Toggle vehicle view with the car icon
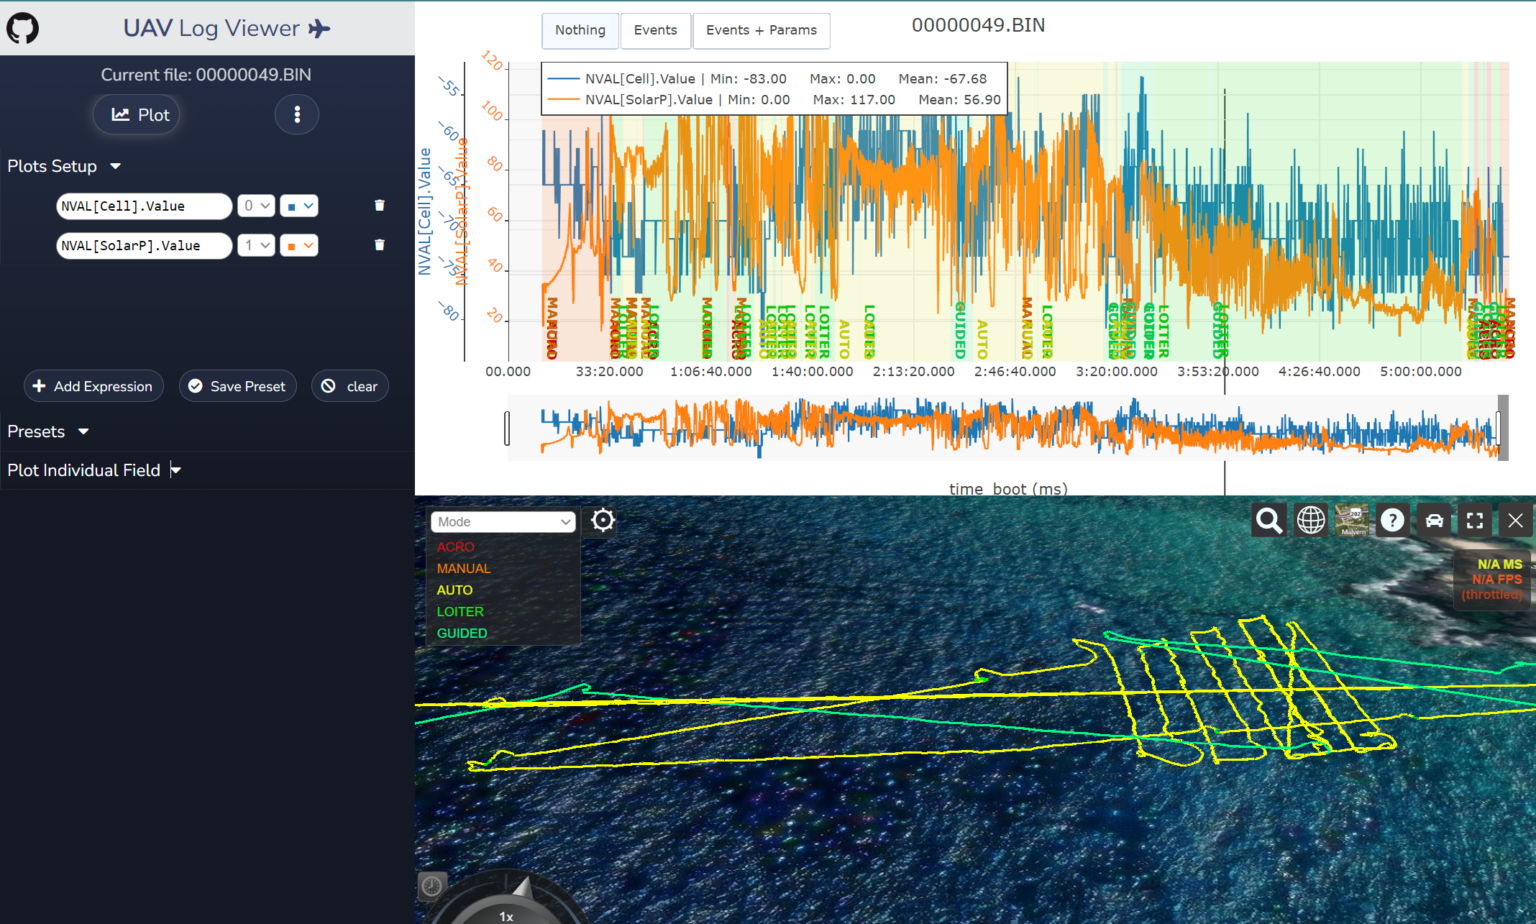Screen dimensions: 1536x924 (1434, 520)
